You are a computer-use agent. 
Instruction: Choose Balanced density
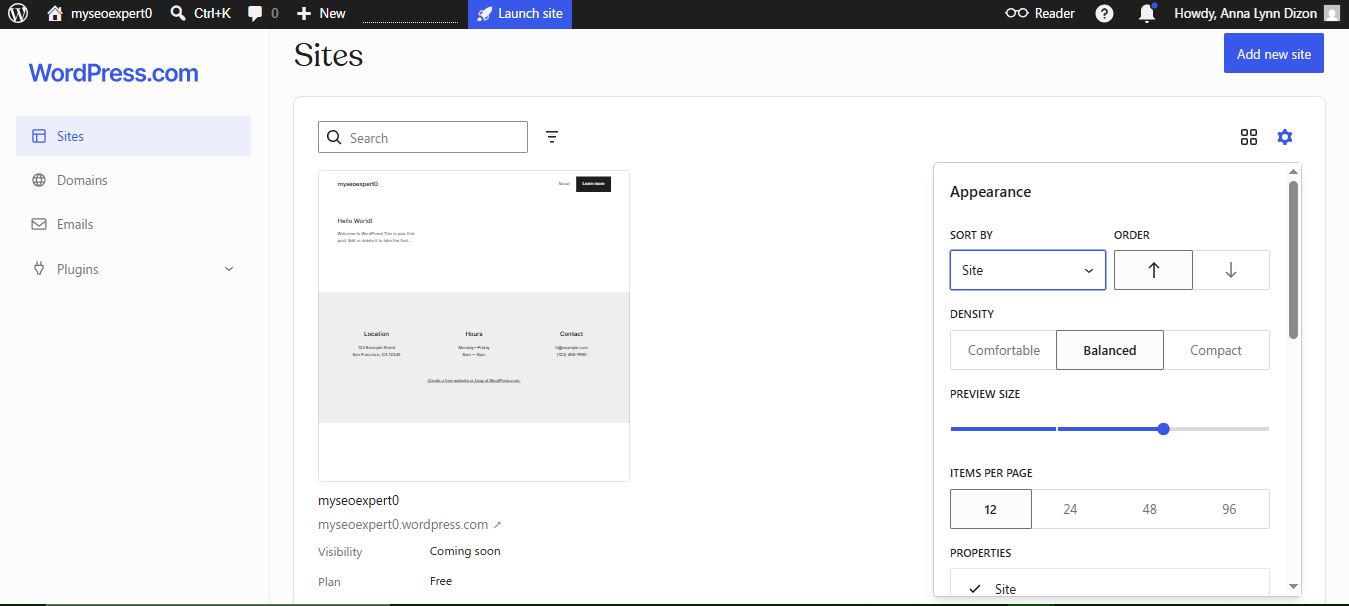(1110, 350)
